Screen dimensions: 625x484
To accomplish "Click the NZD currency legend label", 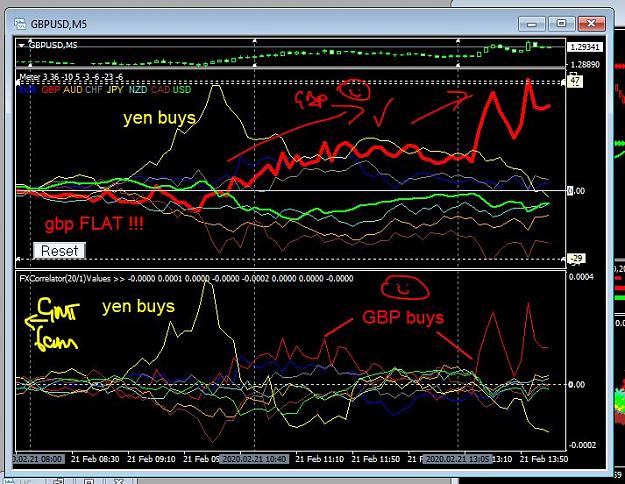I will click(x=138, y=90).
